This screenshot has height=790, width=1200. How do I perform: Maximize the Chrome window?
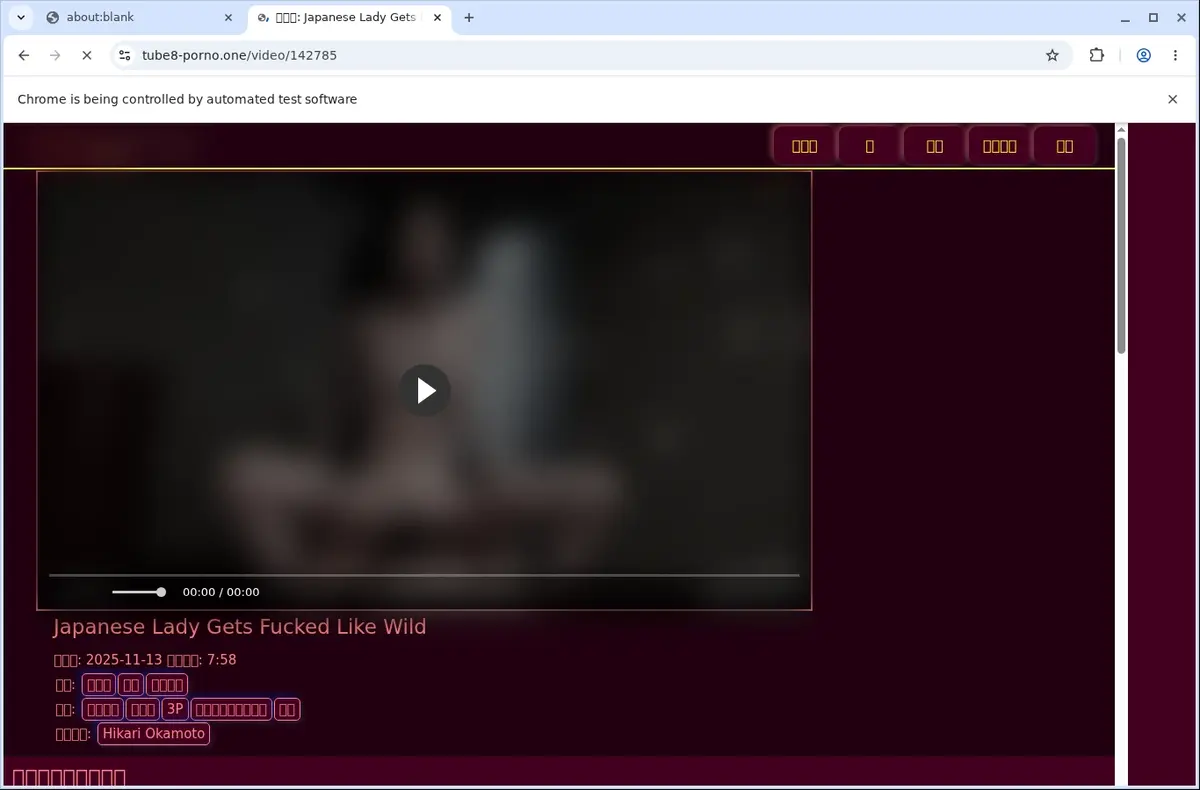coord(1153,17)
